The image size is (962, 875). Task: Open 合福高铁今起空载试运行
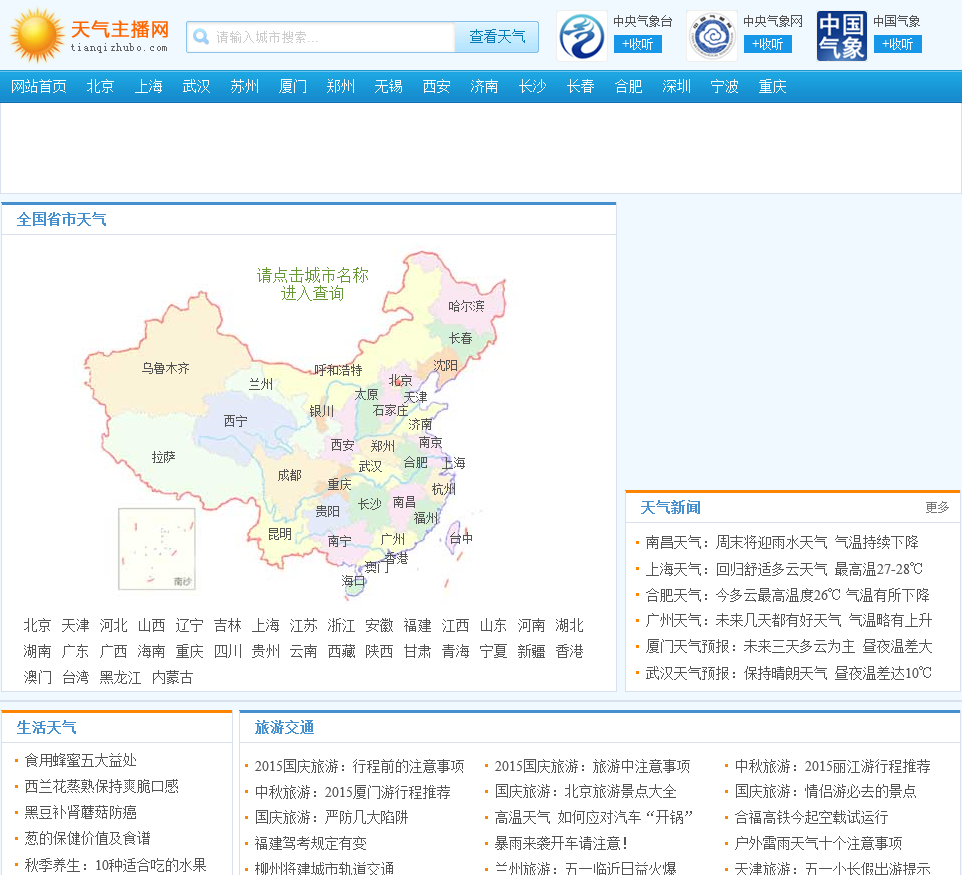(812, 817)
